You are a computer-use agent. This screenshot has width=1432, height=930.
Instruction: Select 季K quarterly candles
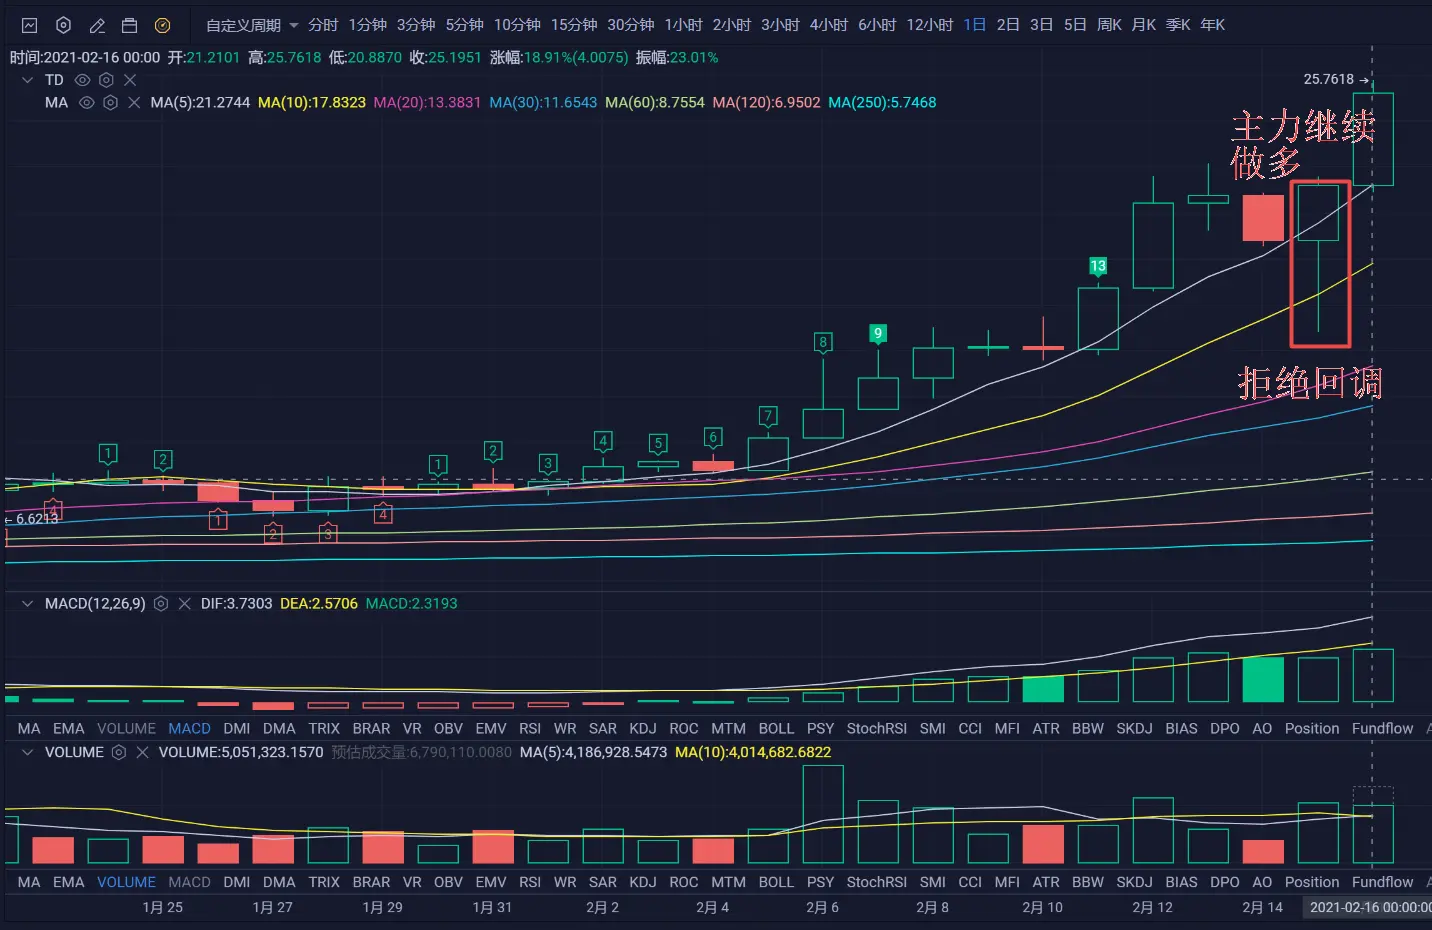[1178, 25]
